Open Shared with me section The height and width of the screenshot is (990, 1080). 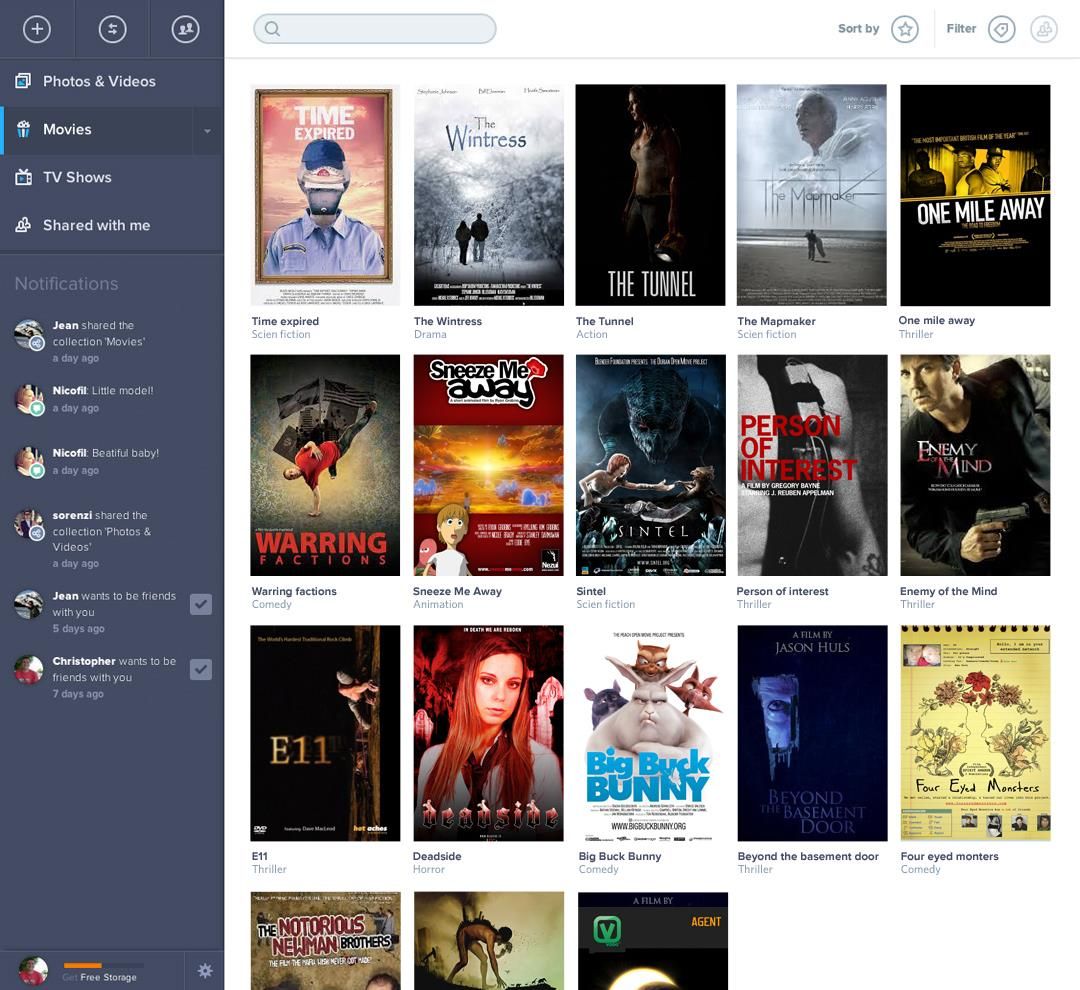coord(112,225)
